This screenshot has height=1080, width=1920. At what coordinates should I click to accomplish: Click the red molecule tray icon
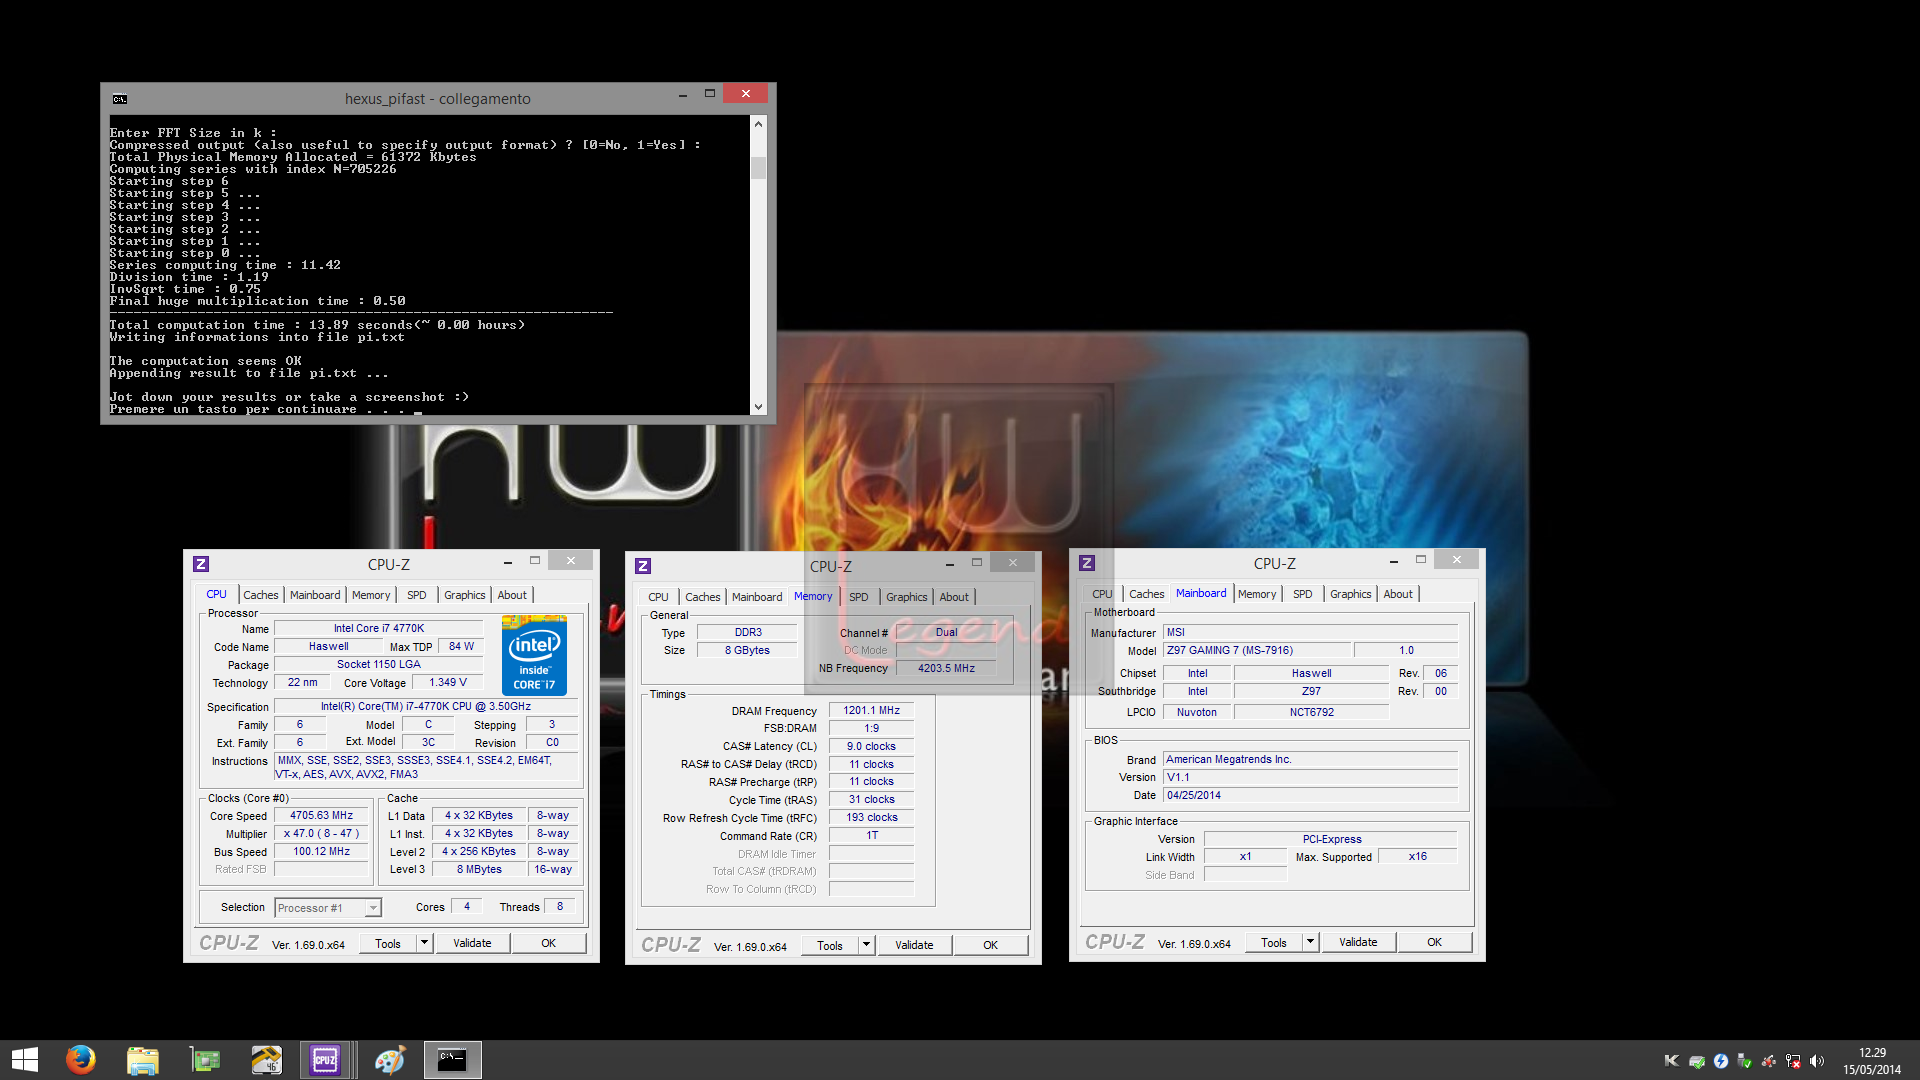point(1769,1061)
